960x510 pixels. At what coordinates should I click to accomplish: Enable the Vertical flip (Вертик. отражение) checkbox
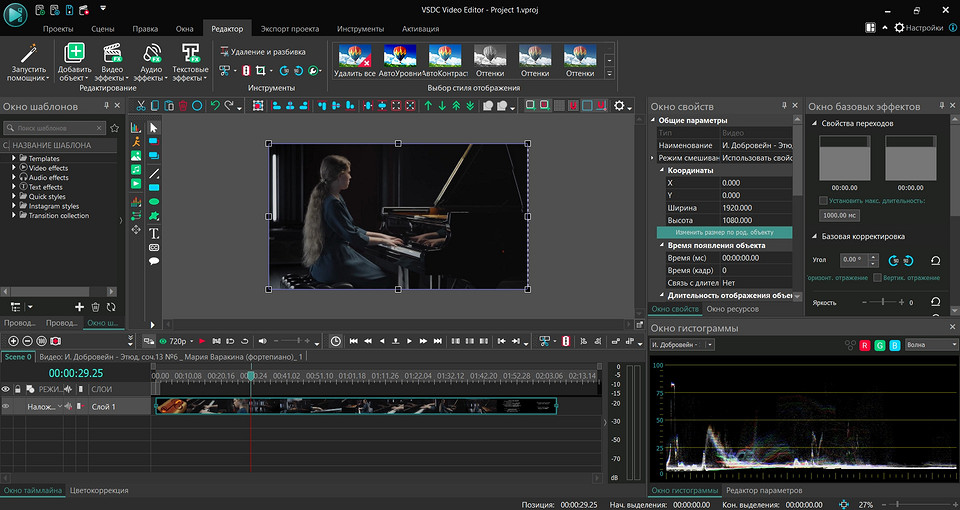point(877,277)
